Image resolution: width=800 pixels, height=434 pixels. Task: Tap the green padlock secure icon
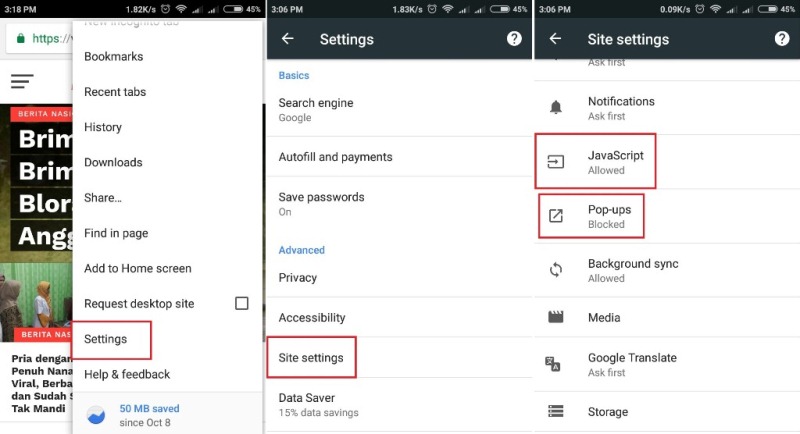point(20,38)
